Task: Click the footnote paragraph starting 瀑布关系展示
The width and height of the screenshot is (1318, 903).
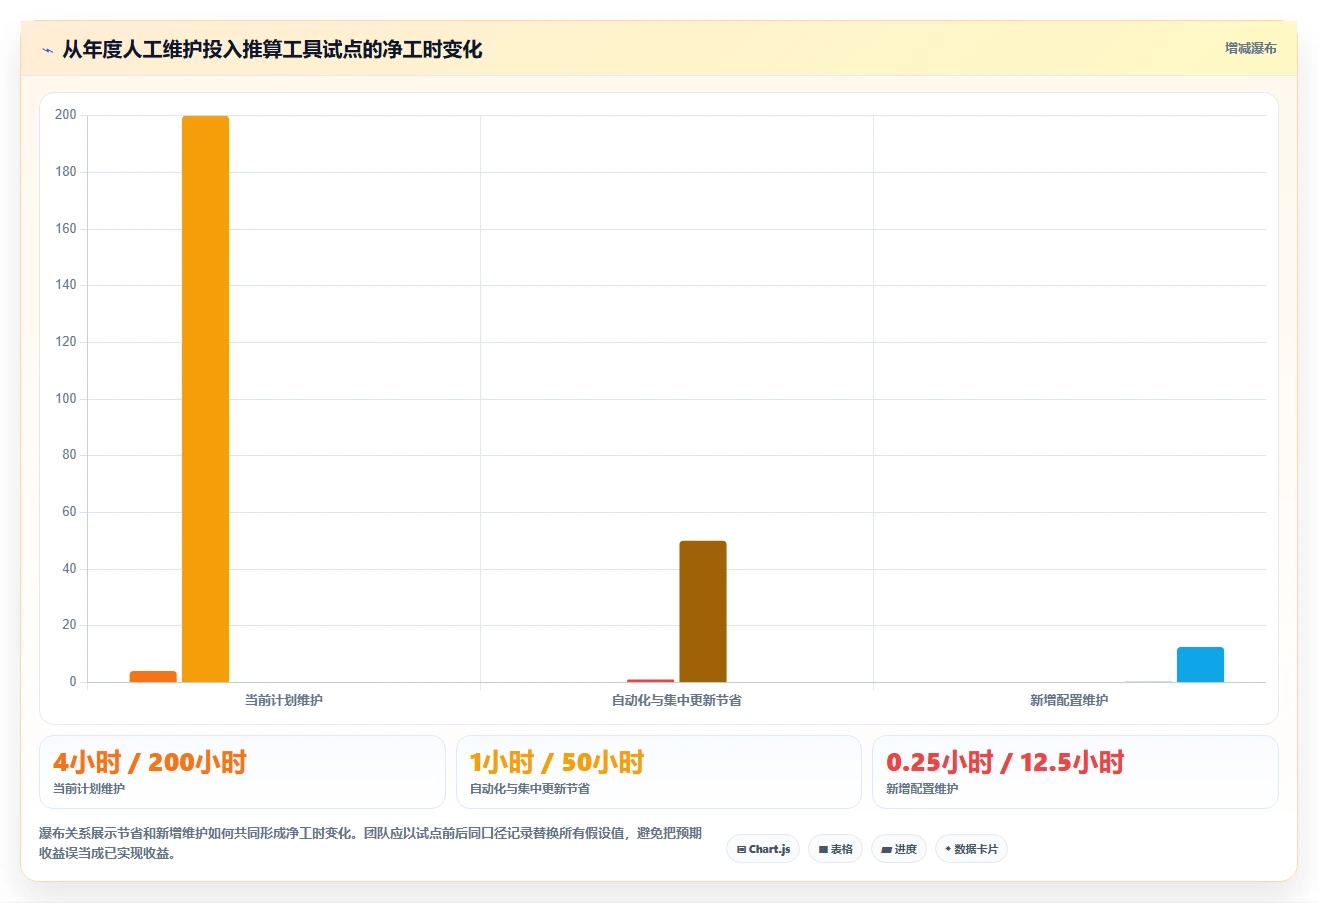Action: pyautogui.click(x=371, y=843)
